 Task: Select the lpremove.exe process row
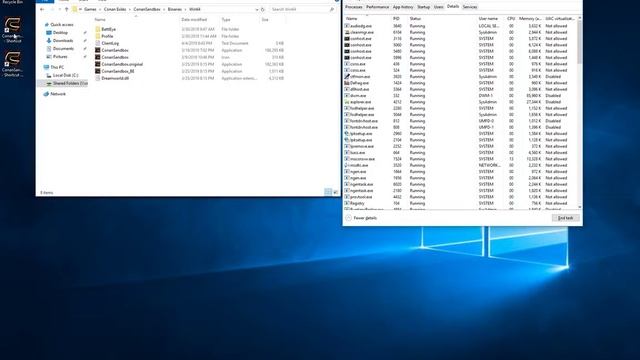tap(460, 146)
